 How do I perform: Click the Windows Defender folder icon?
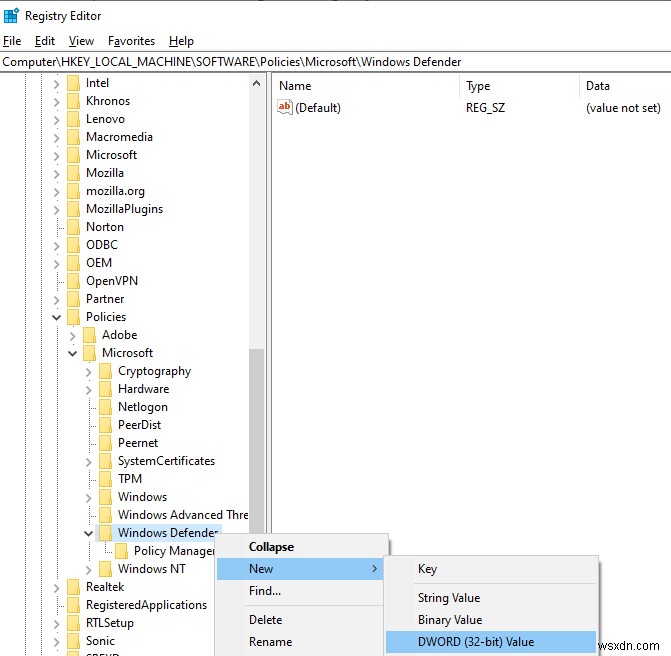105,533
